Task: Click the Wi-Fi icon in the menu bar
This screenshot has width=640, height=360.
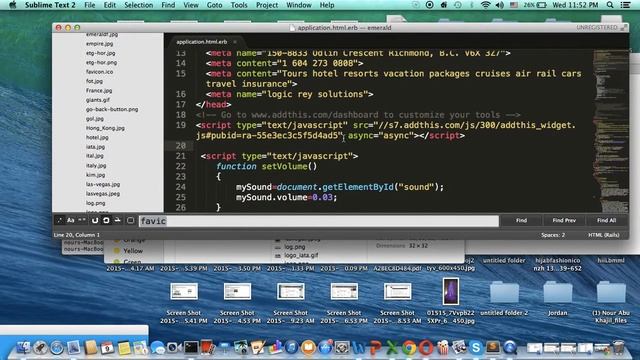Action: pos(485,5)
